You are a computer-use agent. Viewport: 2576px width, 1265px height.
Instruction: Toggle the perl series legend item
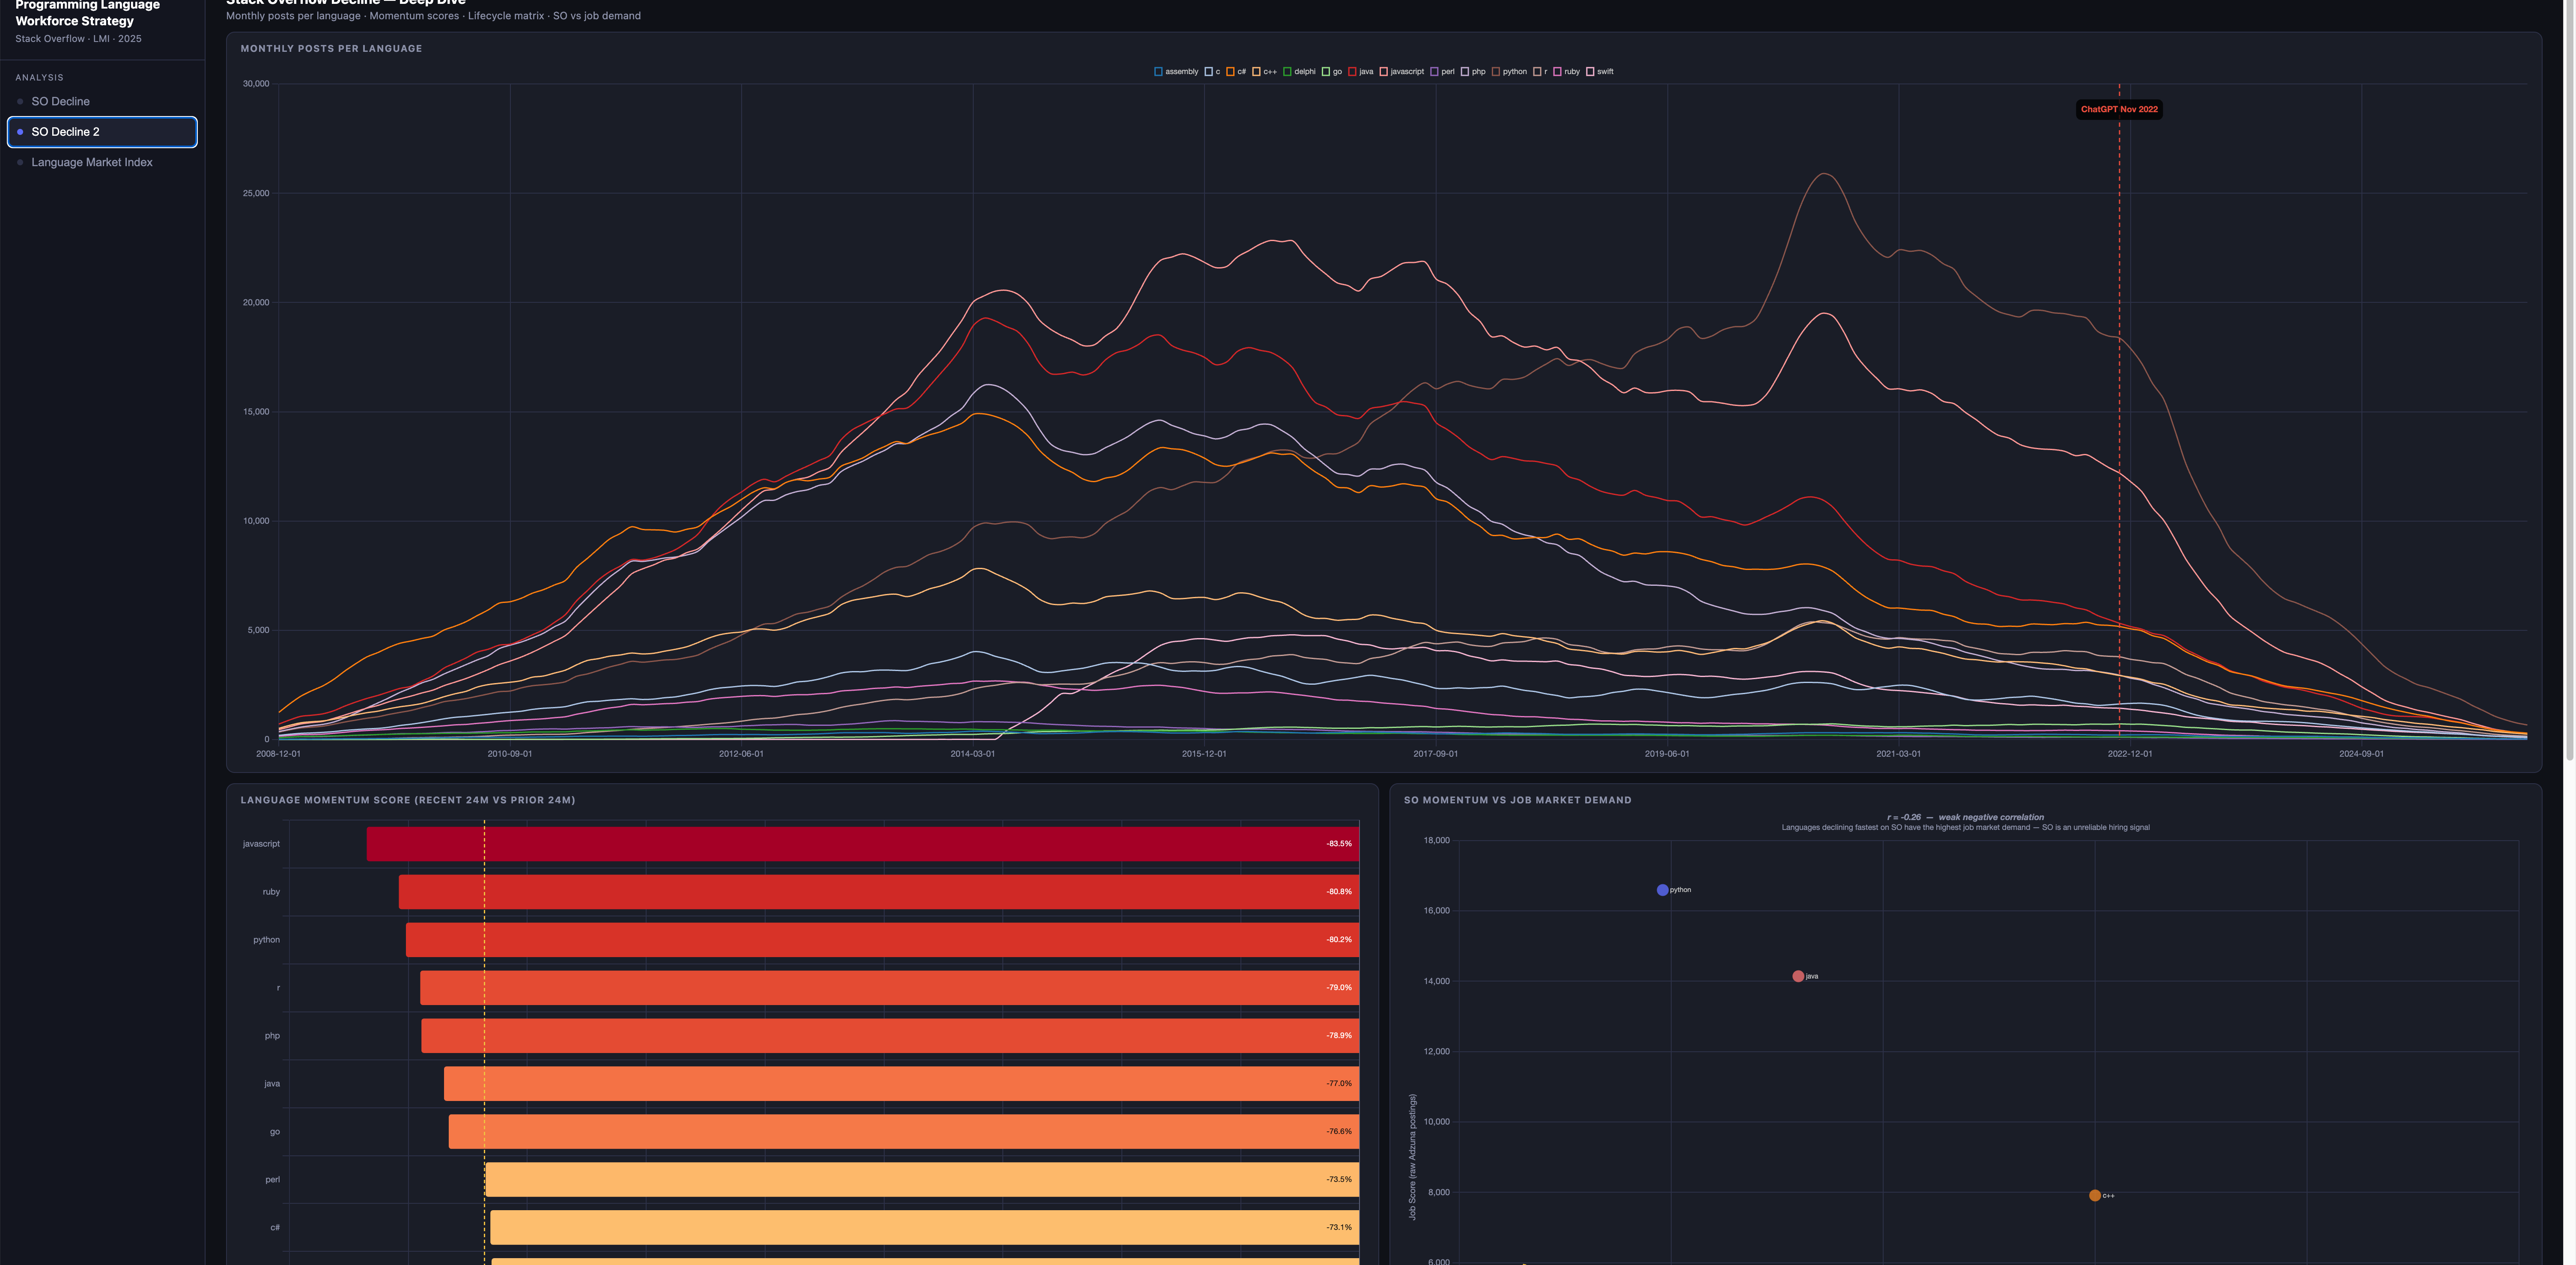pyautogui.click(x=1443, y=72)
